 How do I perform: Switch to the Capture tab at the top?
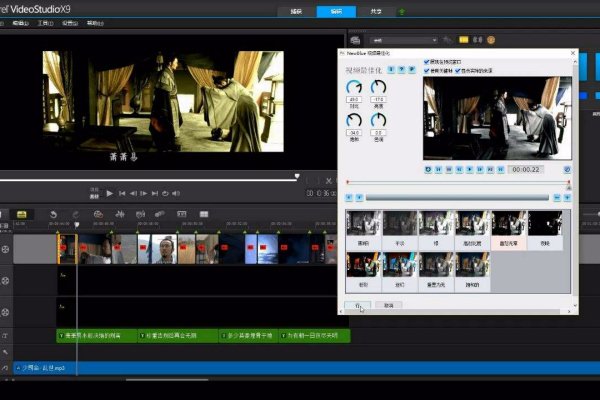point(294,12)
